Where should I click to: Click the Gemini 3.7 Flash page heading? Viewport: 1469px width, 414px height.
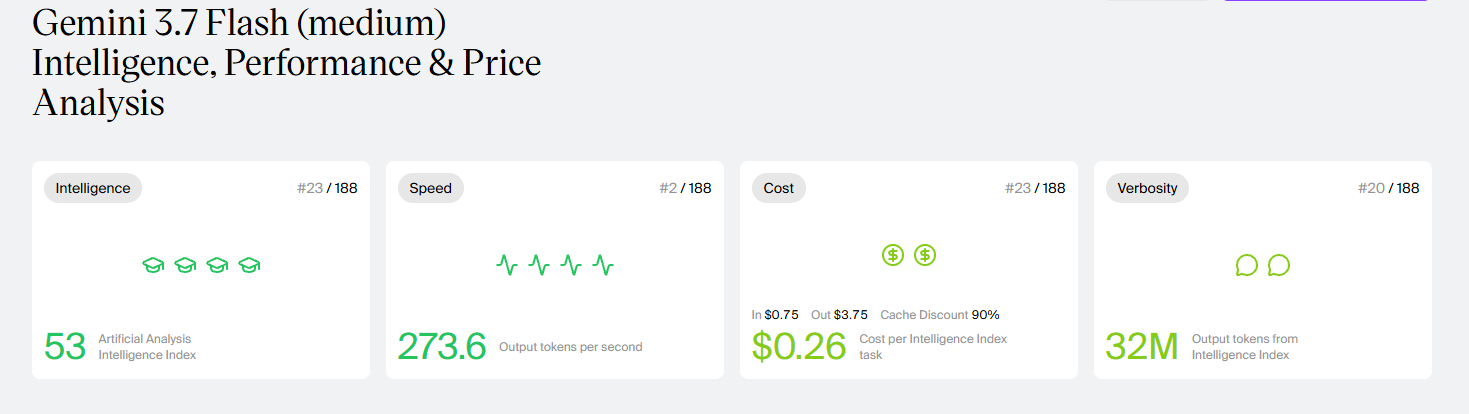(x=287, y=62)
